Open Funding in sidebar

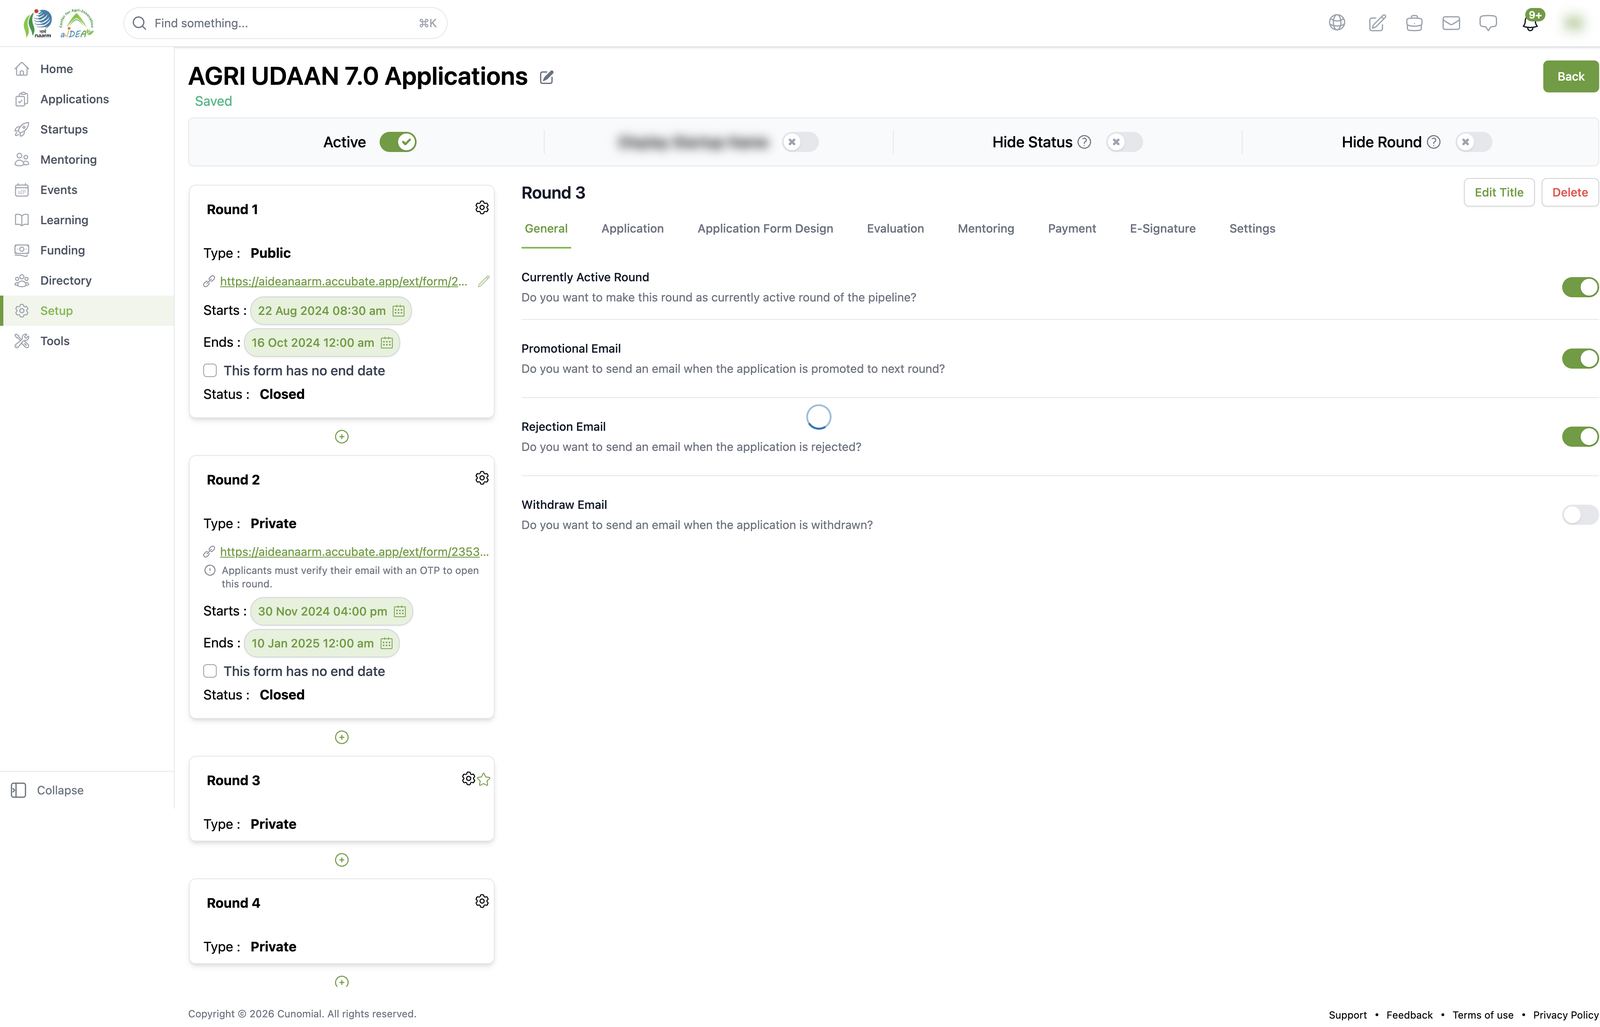[x=87, y=251]
